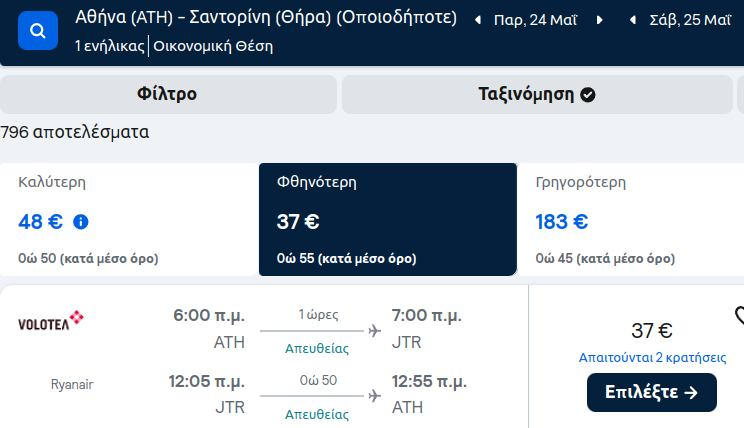Click the 1 ενήλικας passenger selector

(x=110, y=46)
